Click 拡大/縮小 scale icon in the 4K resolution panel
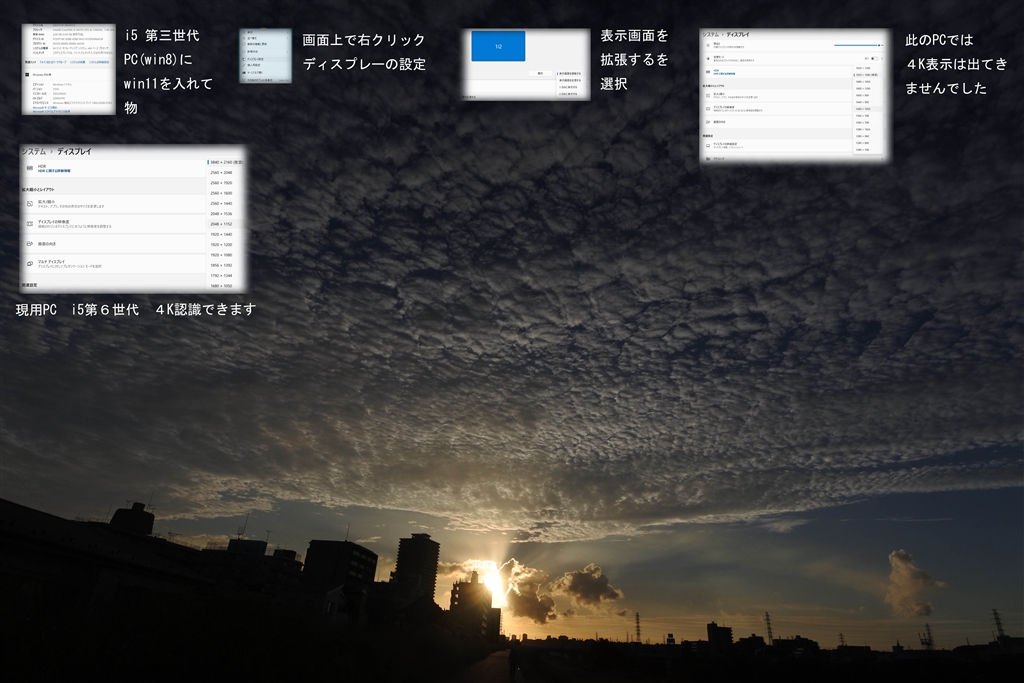 pos(30,204)
